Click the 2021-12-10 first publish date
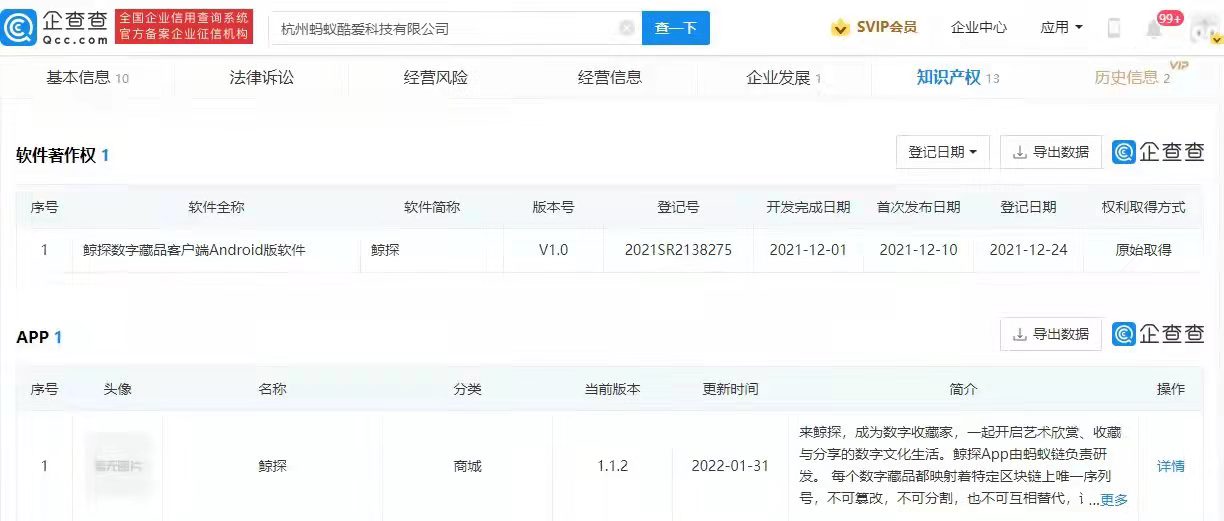This screenshot has width=1224, height=521. (918, 250)
